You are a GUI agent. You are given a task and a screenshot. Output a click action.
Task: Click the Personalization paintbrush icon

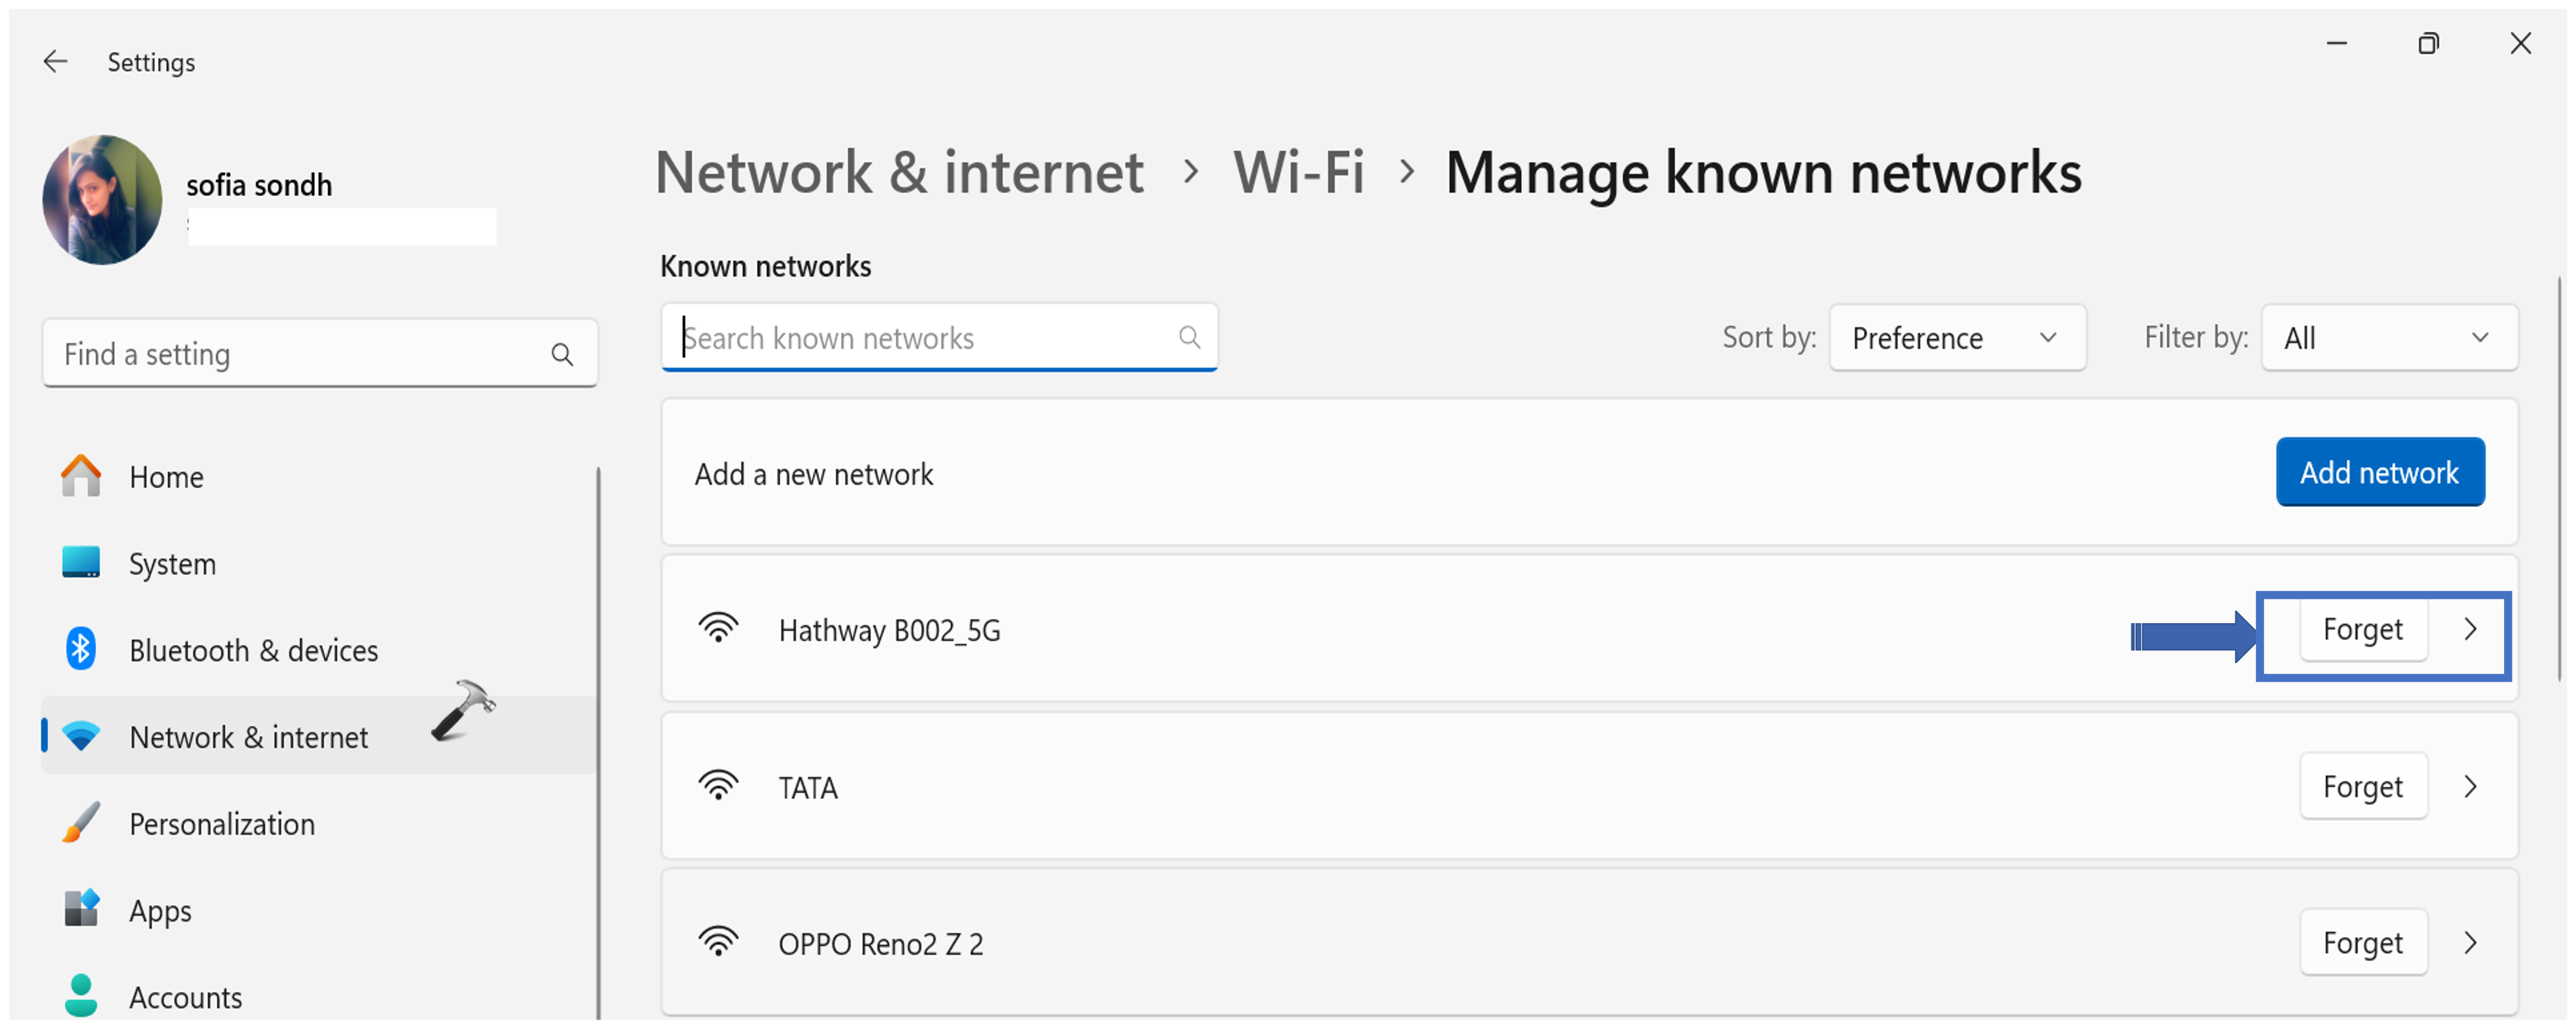tap(81, 823)
